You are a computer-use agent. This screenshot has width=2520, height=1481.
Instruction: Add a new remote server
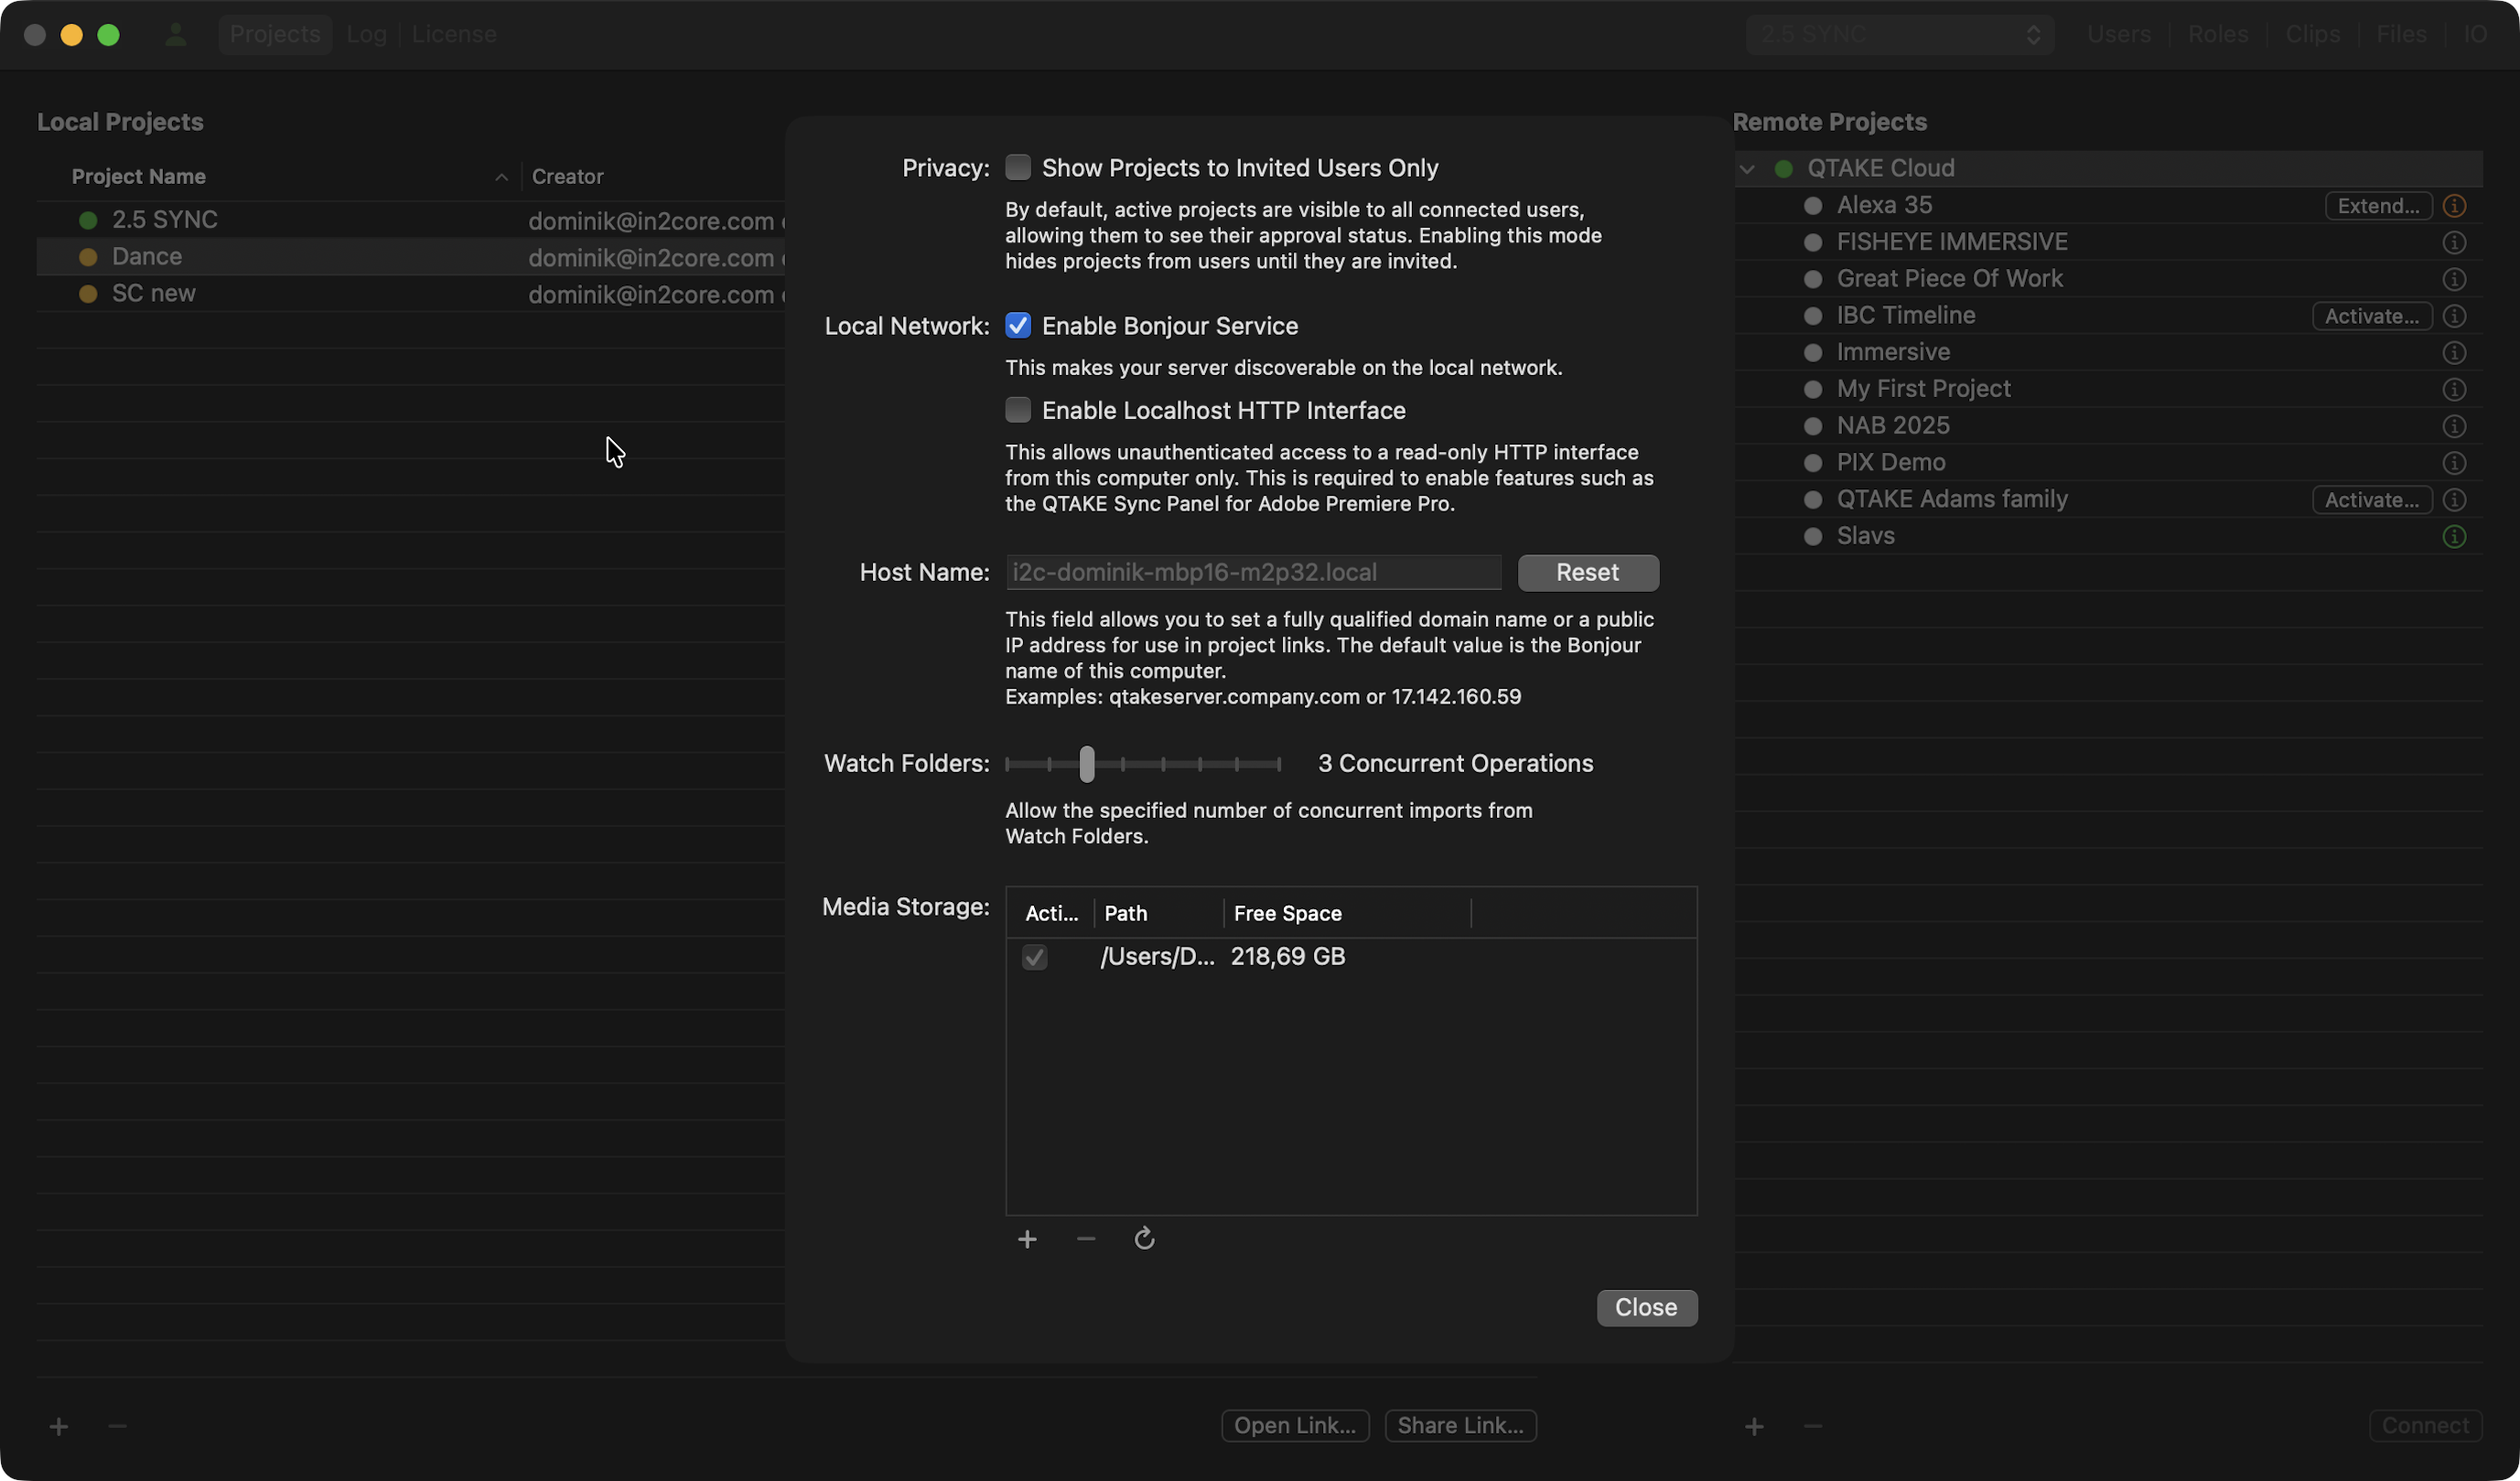(1754, 1426)
